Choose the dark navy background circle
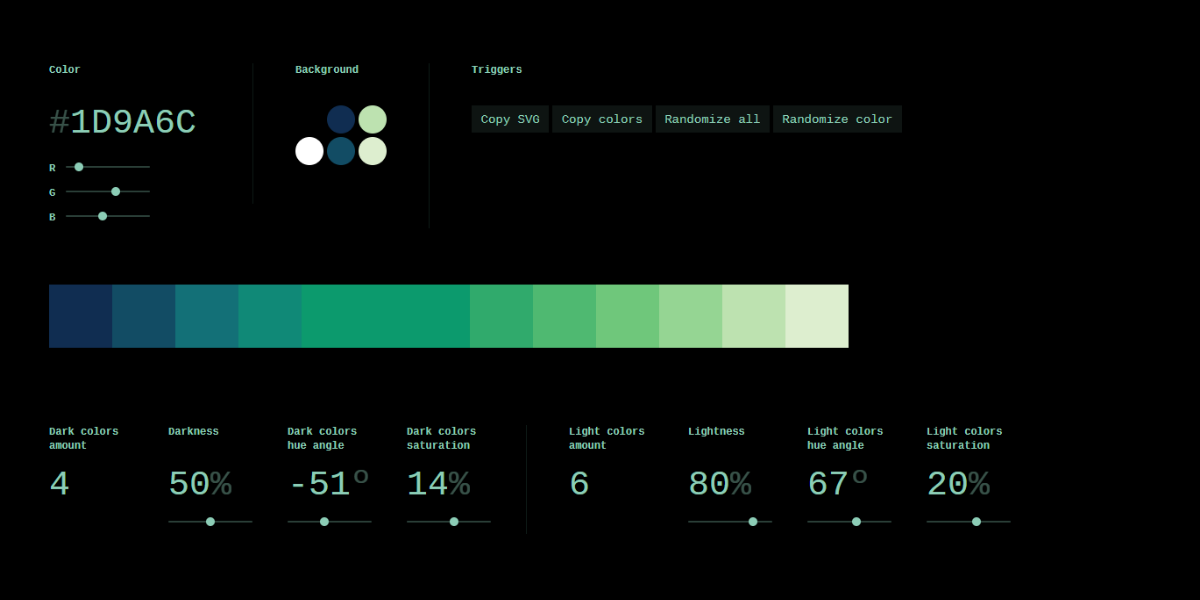The image size is (1200, 600). (341, 120)
